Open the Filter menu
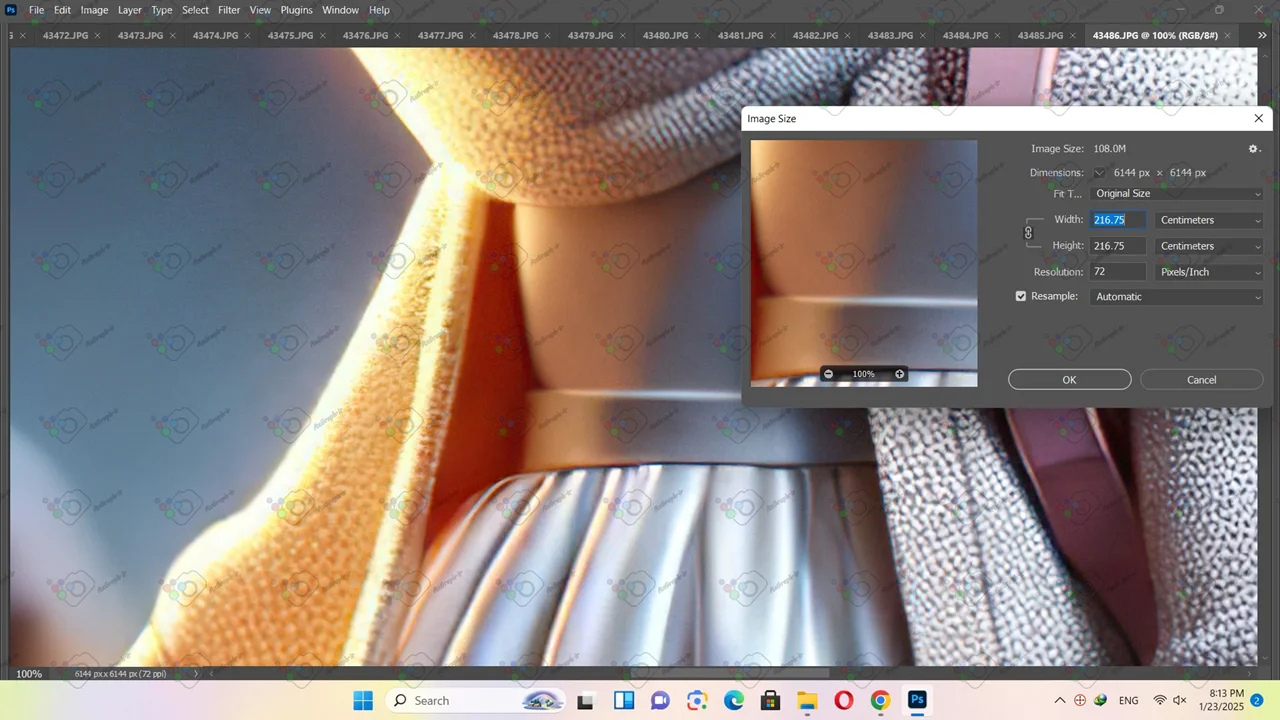Image resolution: width=1280 pixels, height=720 pixels. coord(229,10)
